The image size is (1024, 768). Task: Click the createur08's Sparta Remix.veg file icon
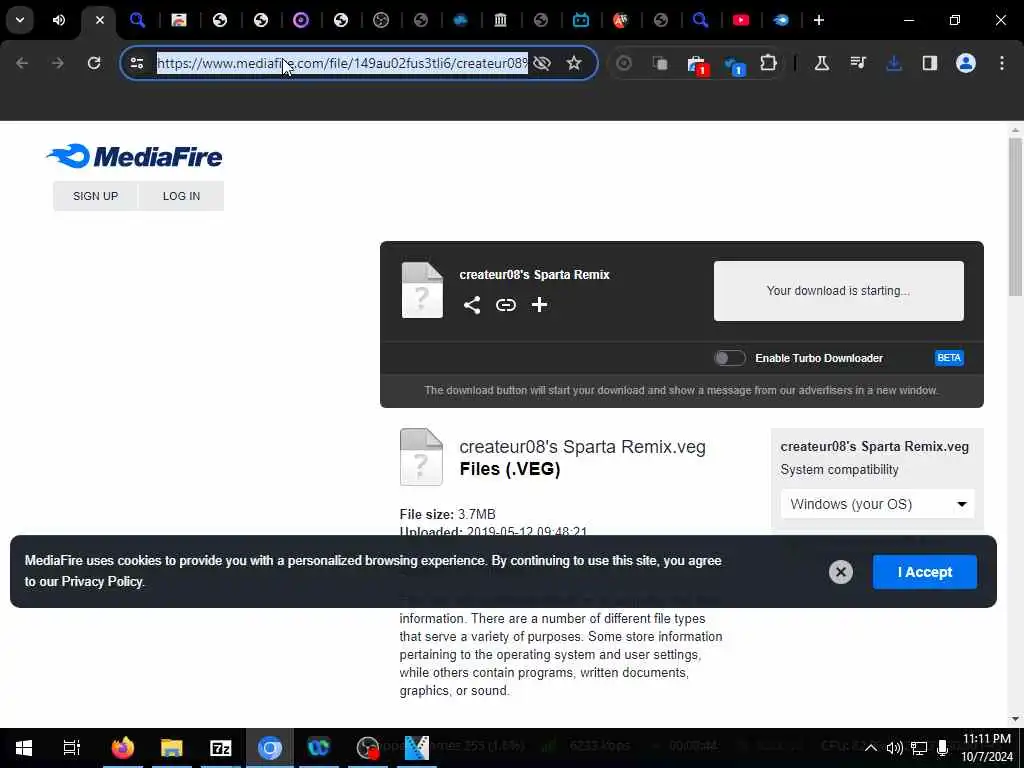point(421,457)
